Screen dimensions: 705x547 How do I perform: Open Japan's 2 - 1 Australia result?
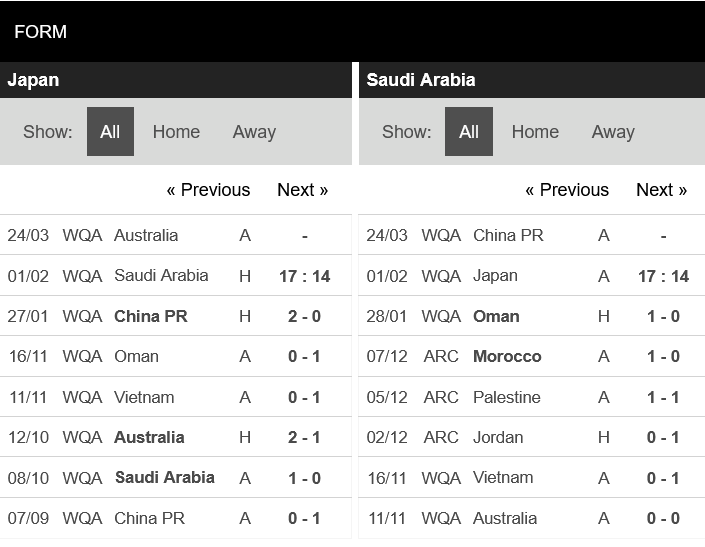point(304,437)
